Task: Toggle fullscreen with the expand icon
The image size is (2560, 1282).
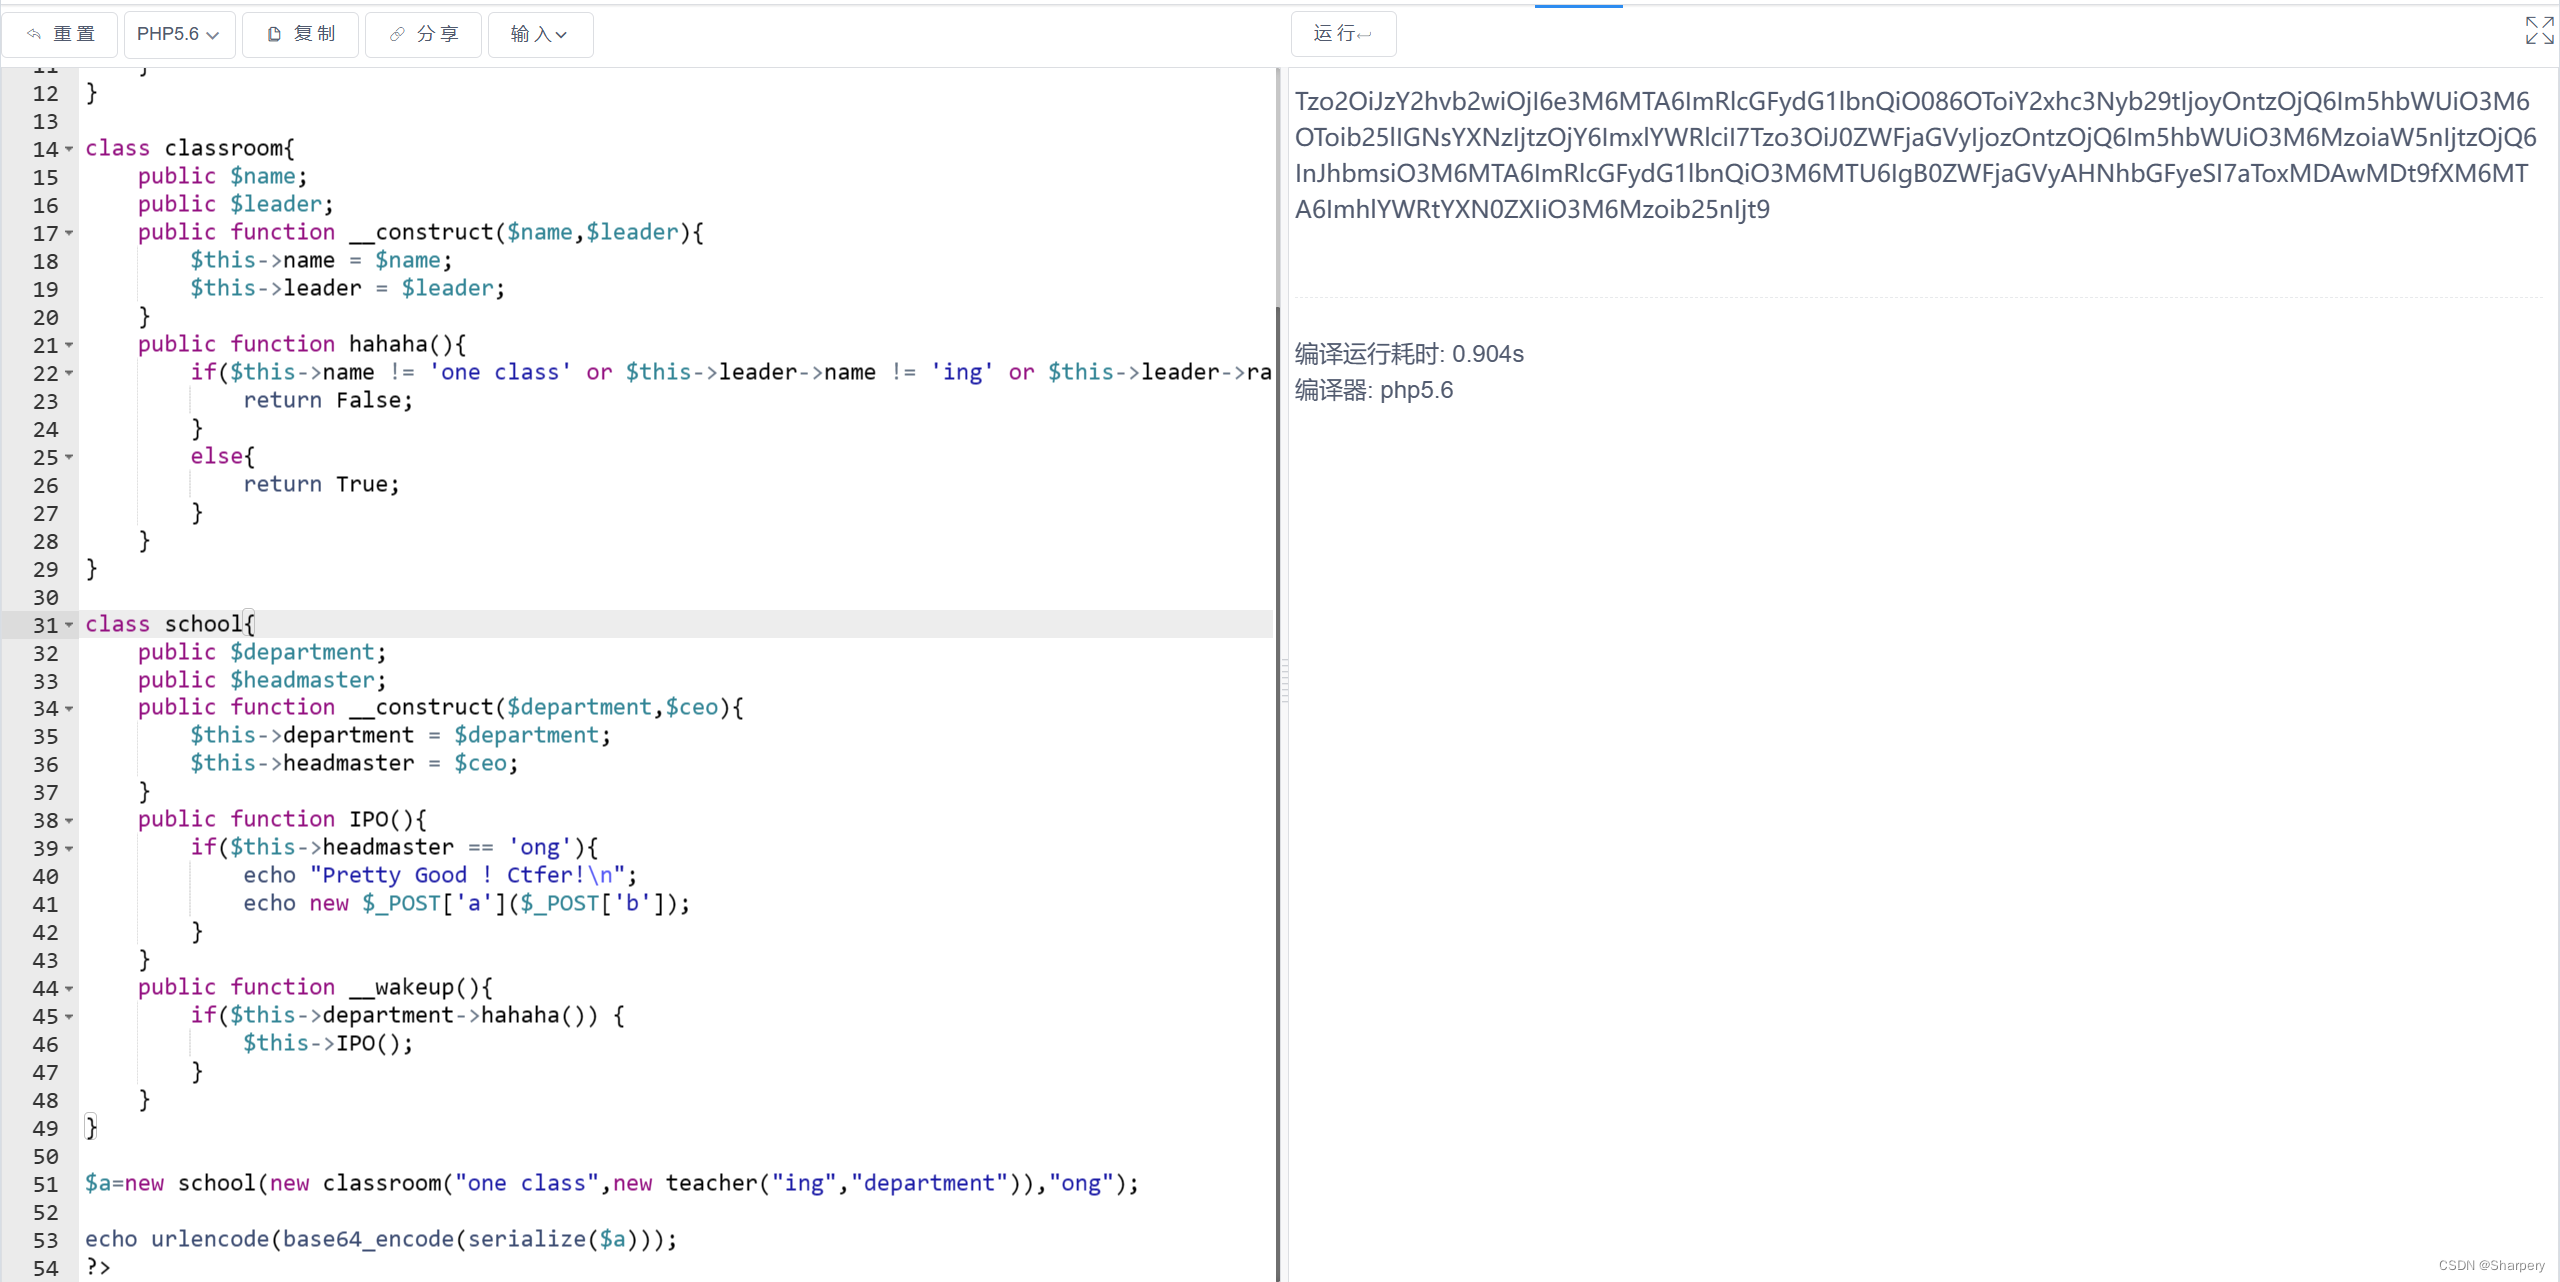Action: (x=2539, y=30)
